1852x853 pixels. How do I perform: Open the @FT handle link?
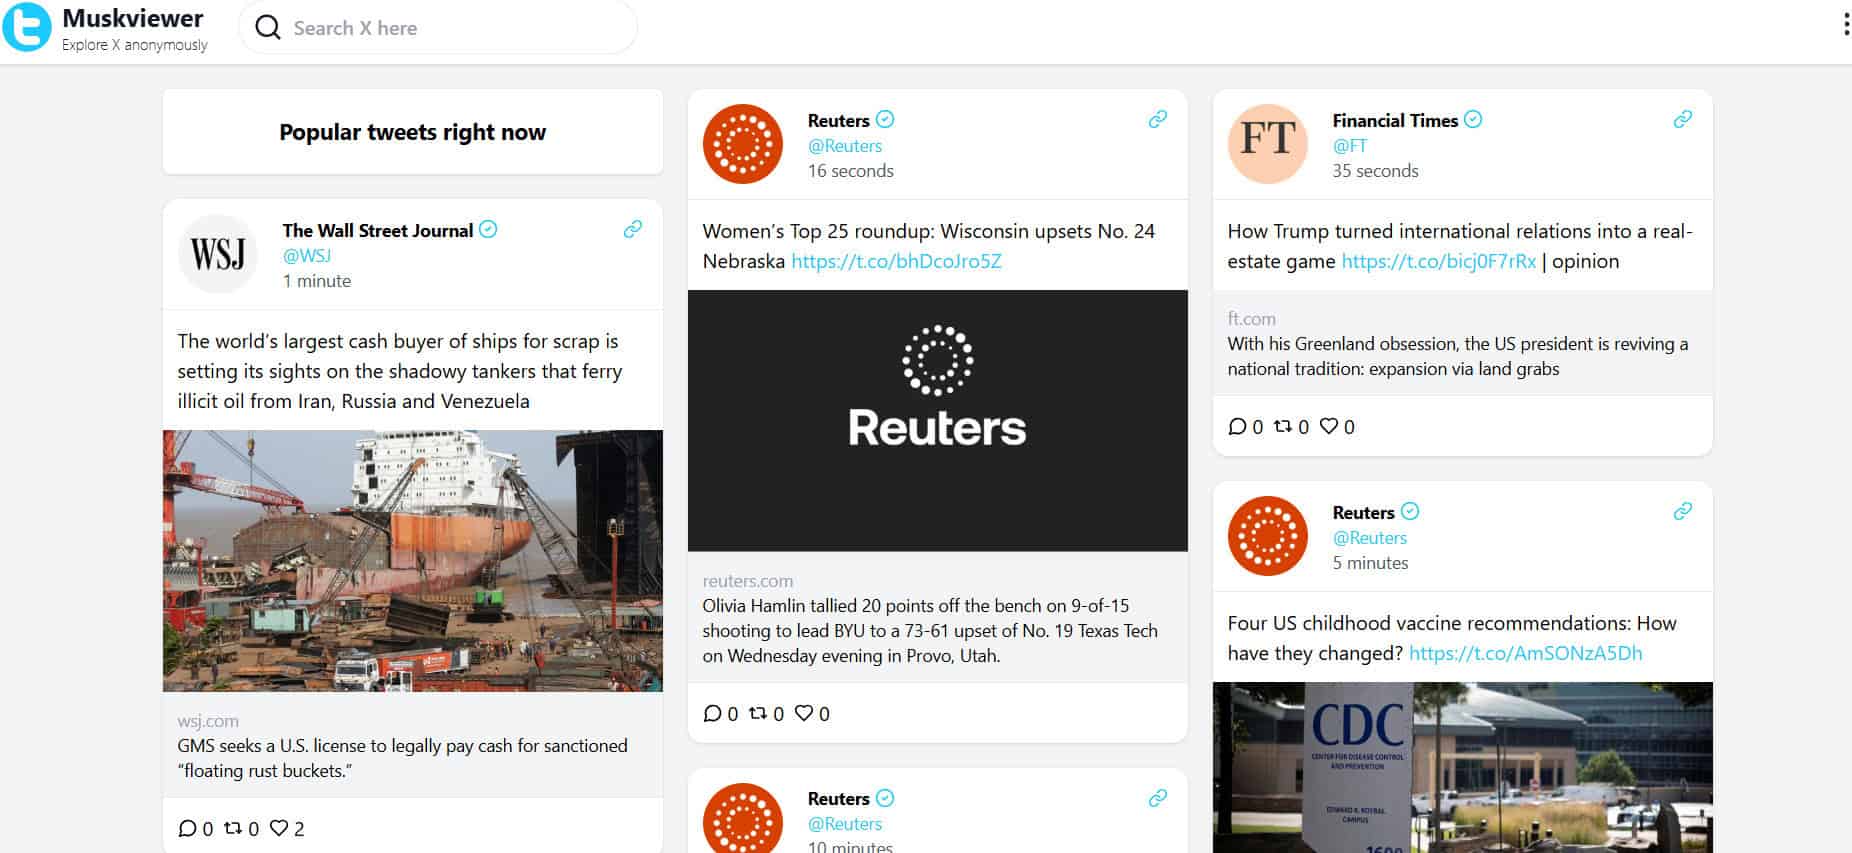[x=1349, y=145]
